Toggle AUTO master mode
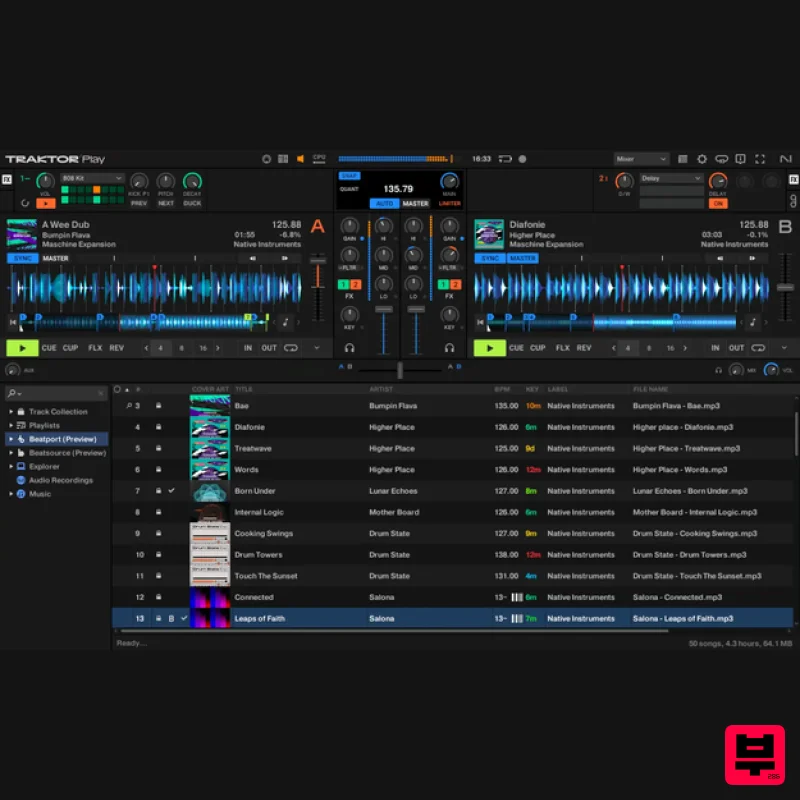Viewport: 800px width, 800px height. 384,204
